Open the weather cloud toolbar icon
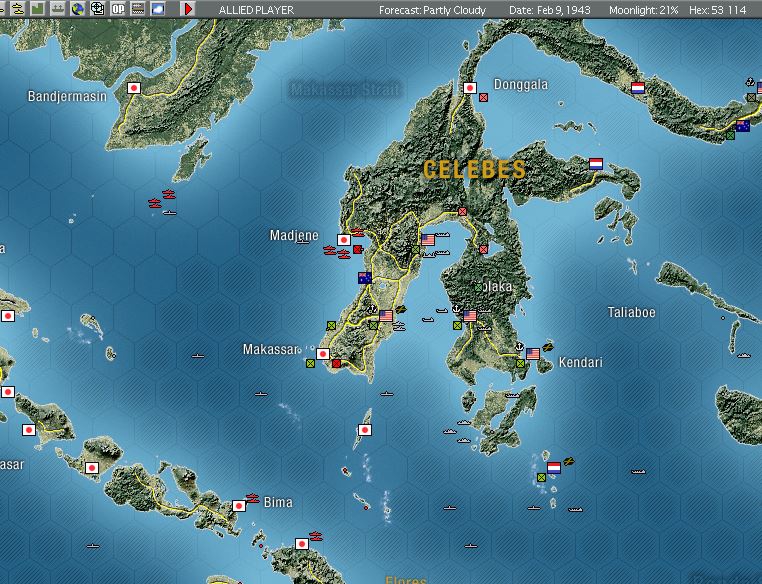 158,9
